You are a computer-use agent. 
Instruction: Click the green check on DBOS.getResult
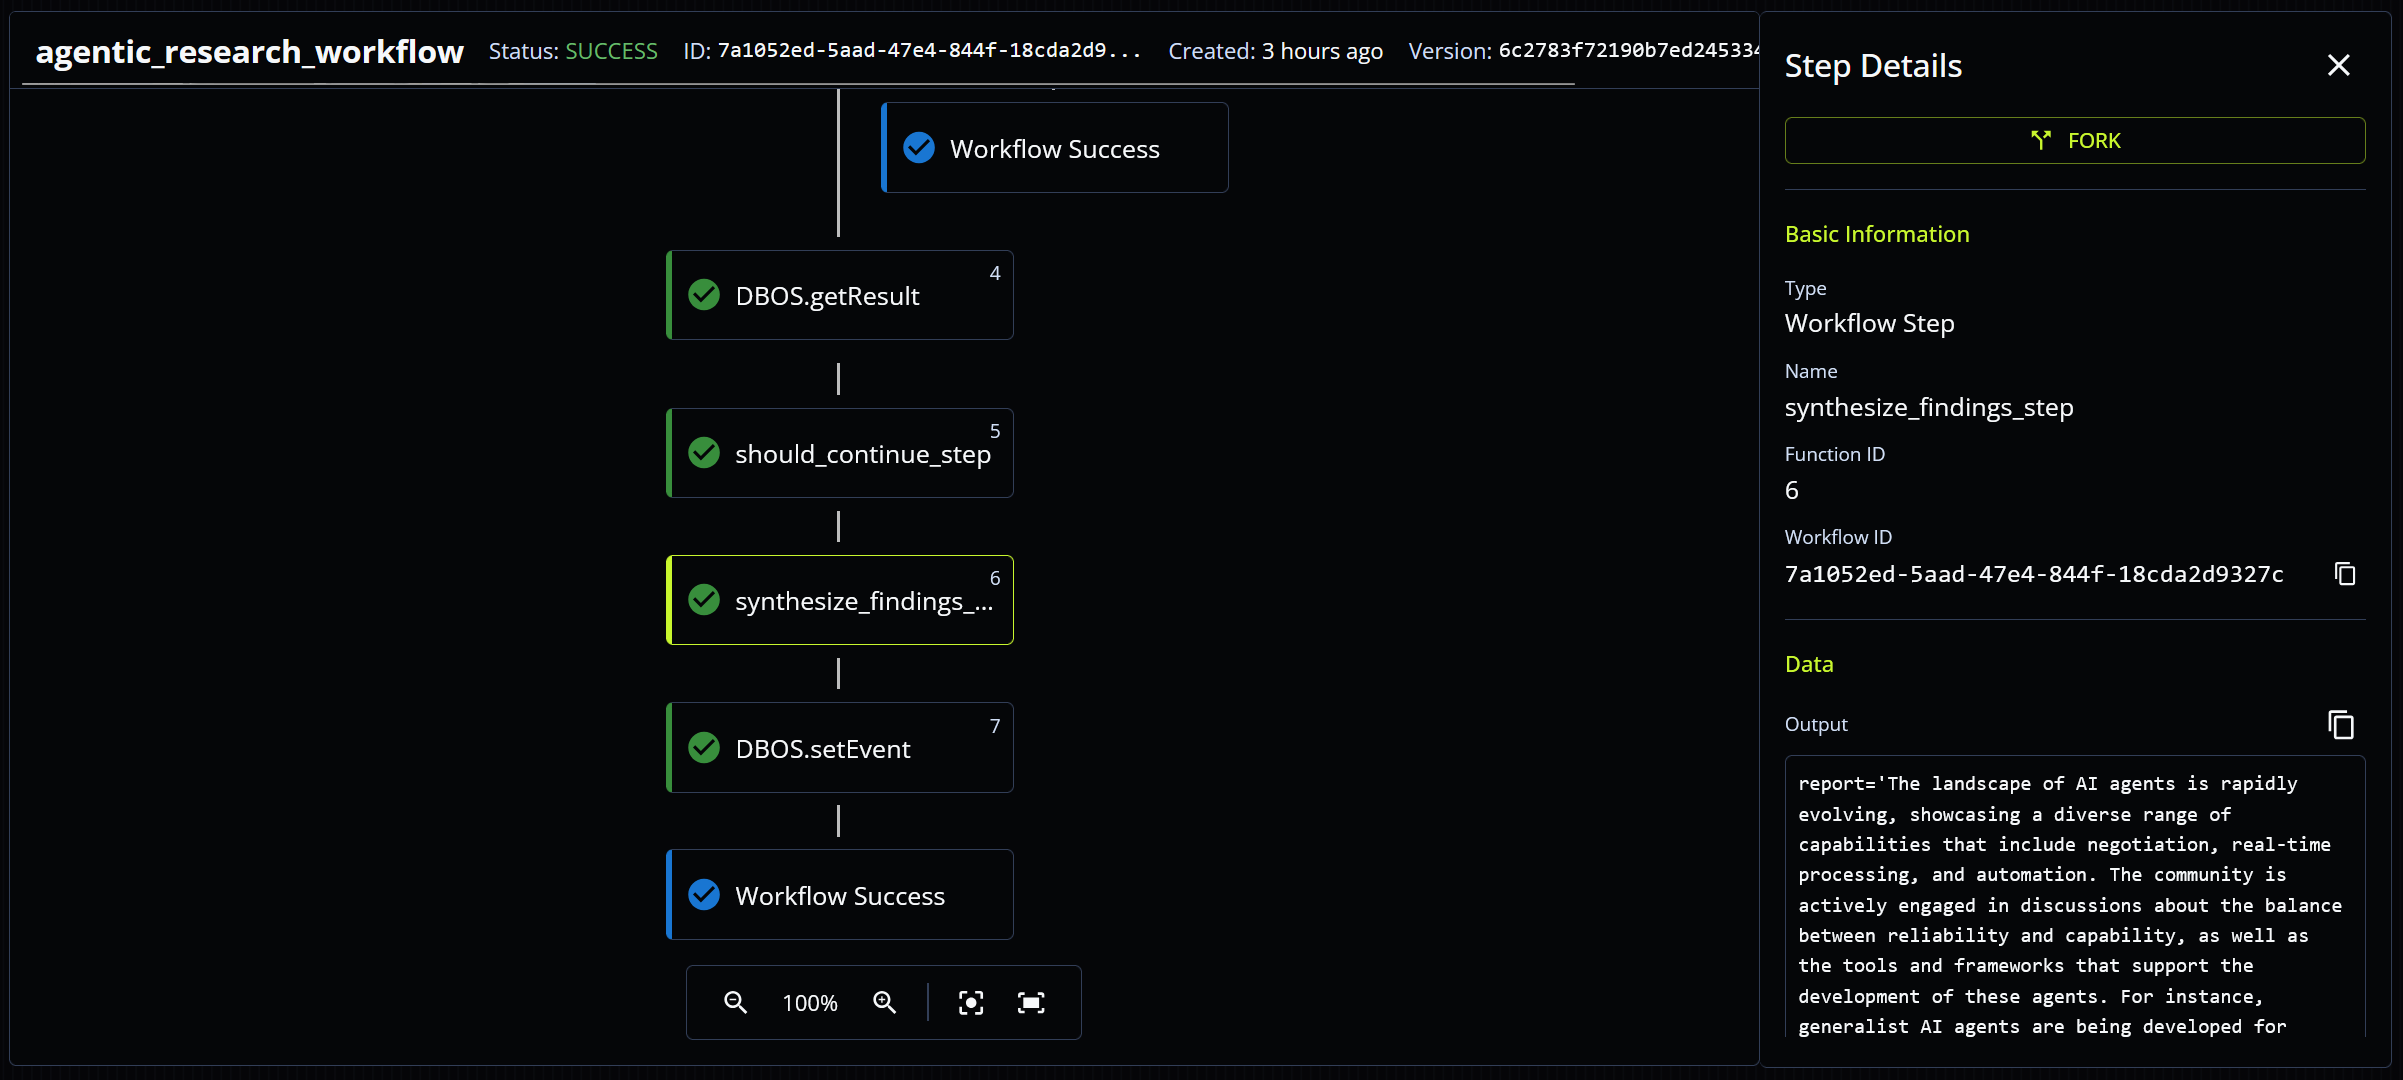tap(704, 295)
